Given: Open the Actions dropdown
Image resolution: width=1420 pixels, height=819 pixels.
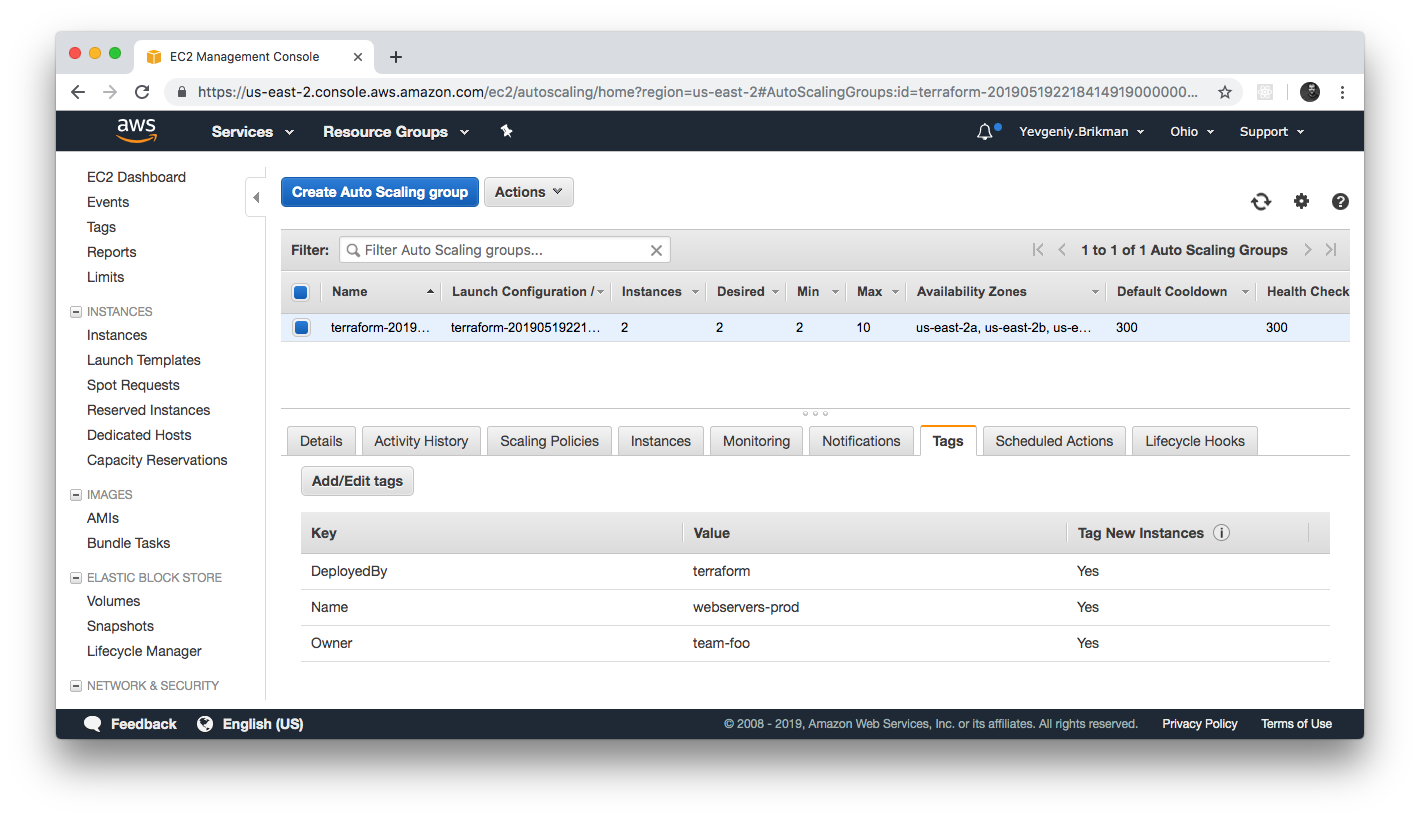Looking at the screenshot, I should 528,192.
